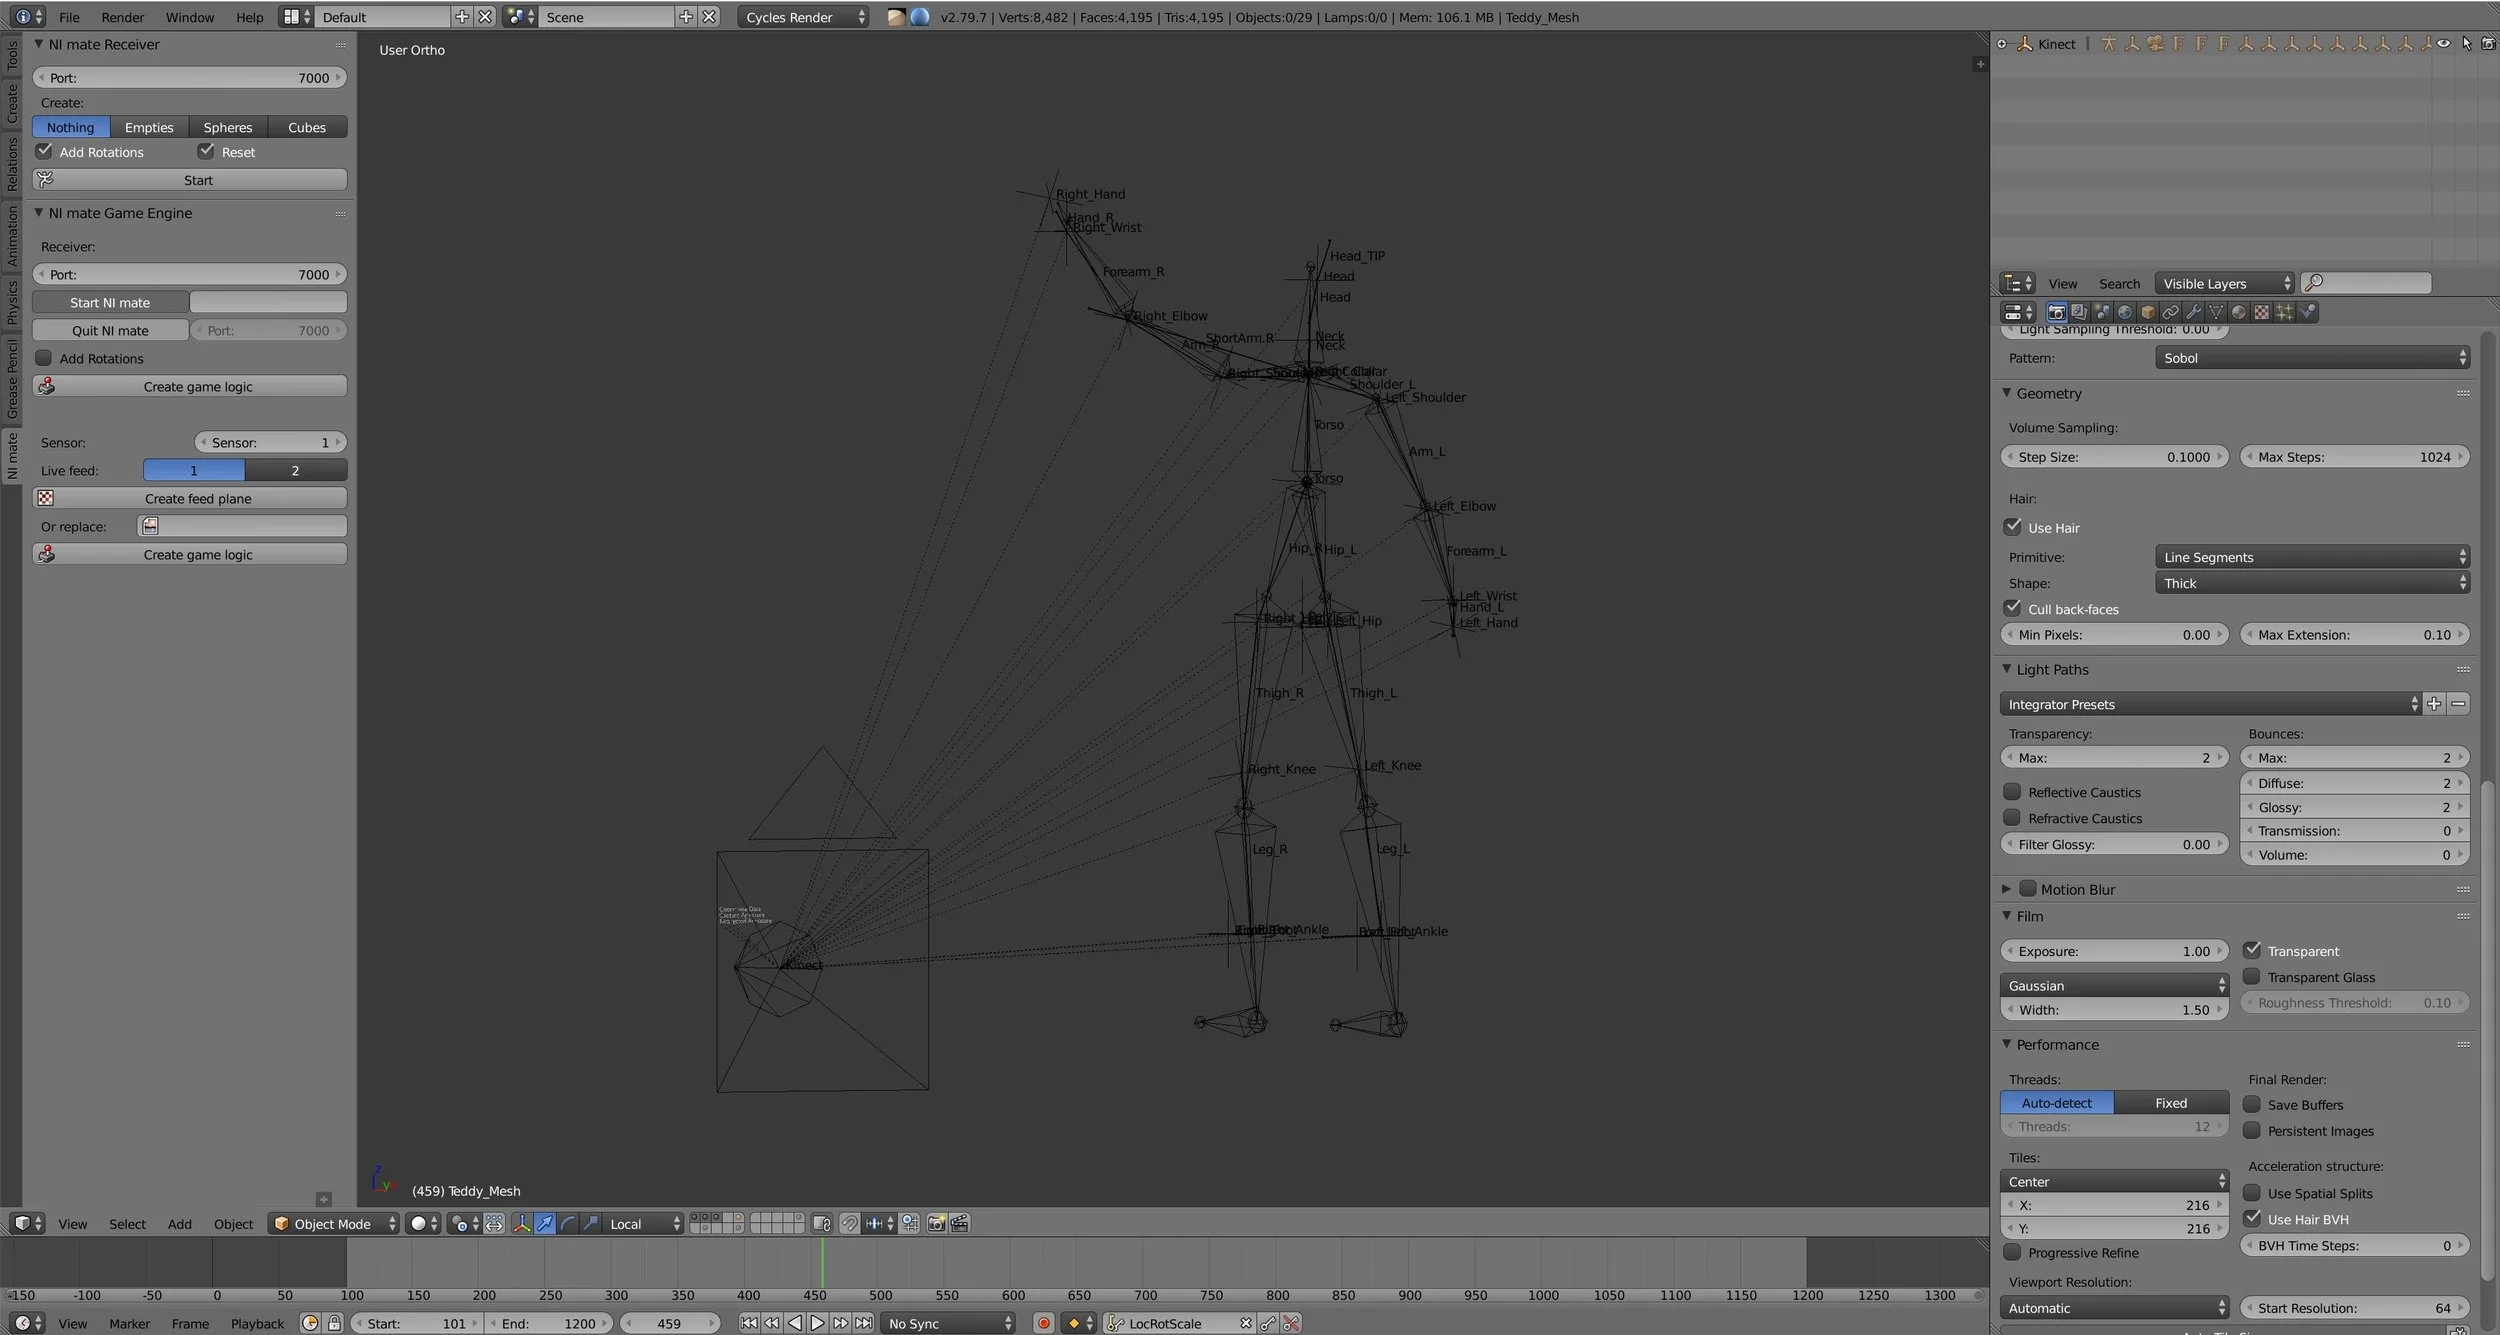
Task: Open the Primitive Line Segments dropdown
Action: pyautogui.click(x=2312, y=557)
